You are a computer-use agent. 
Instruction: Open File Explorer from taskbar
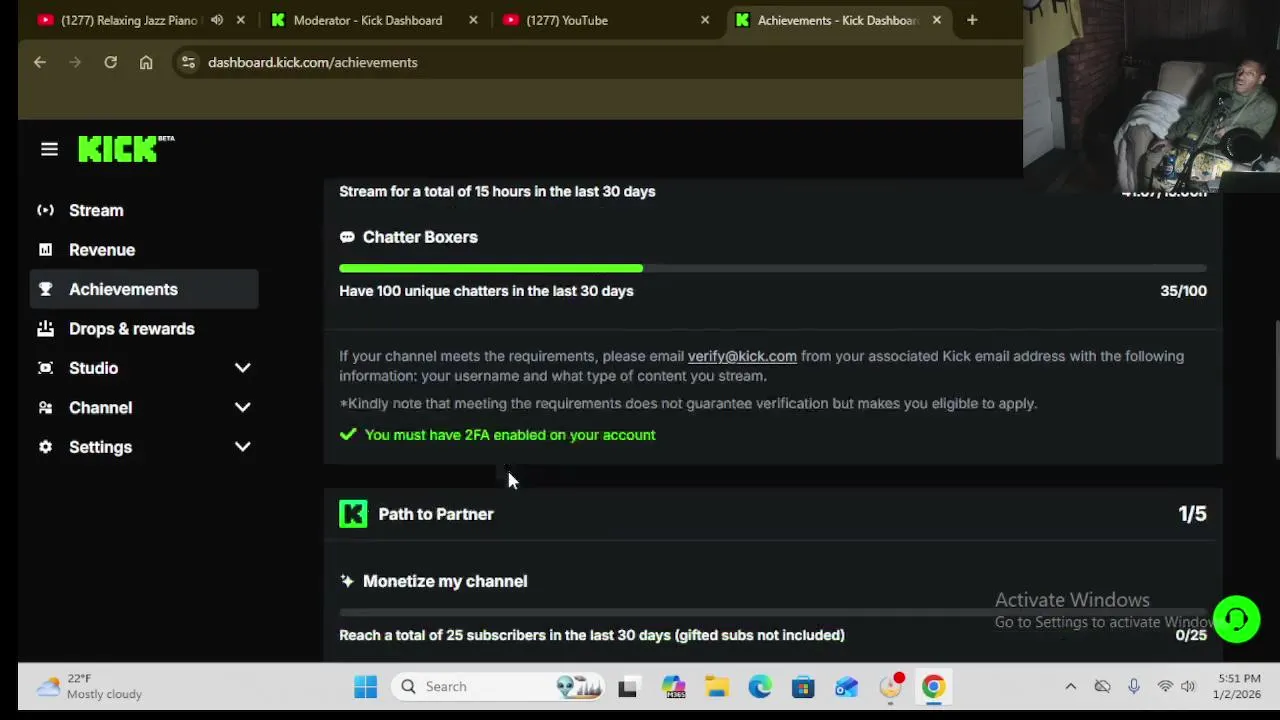[x=717, y=687]
